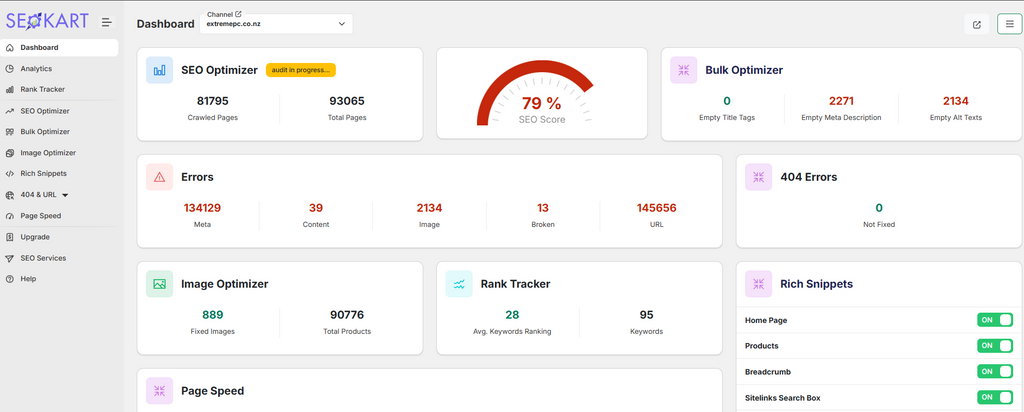
Task: Collapse sidebar using icon beside SEOKART logo
Action: coord(107,22)
